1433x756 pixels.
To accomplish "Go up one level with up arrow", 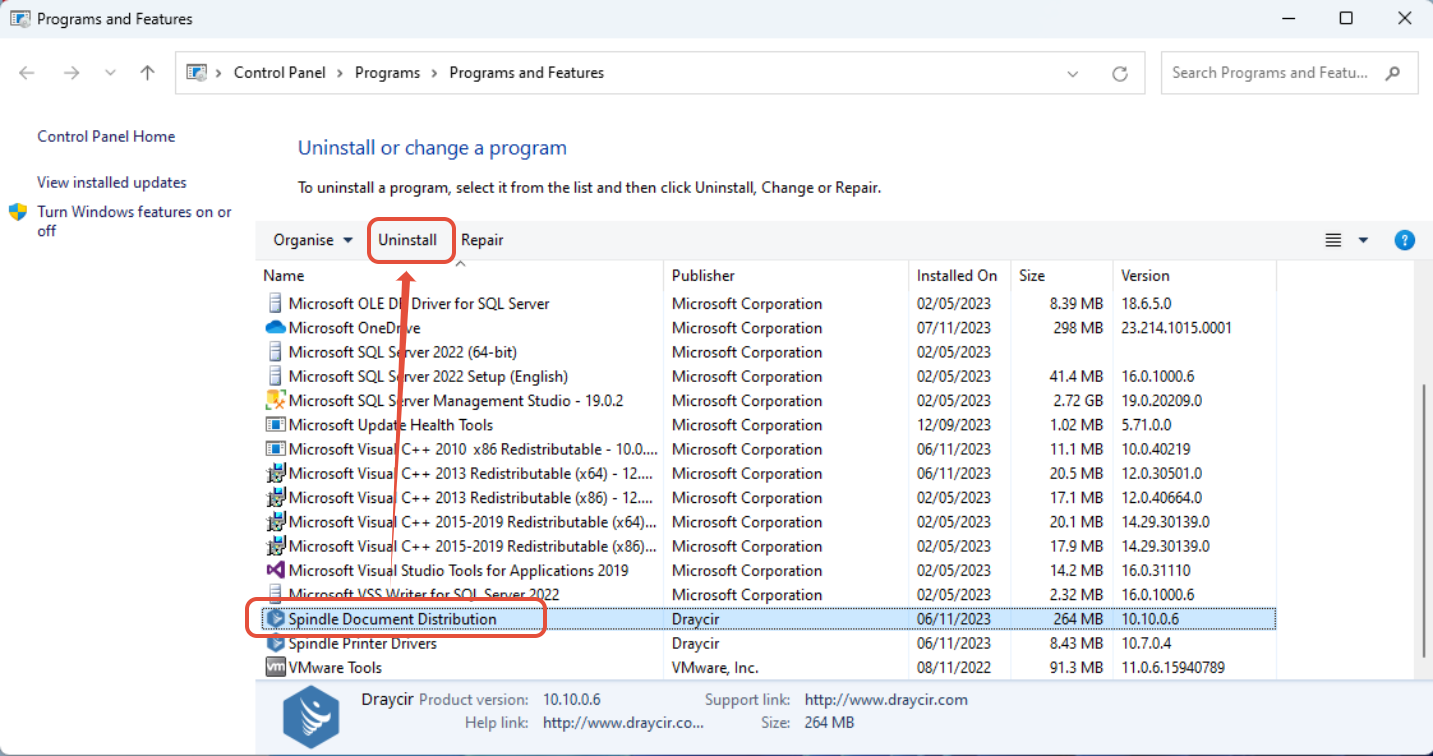I will point(148,73).
